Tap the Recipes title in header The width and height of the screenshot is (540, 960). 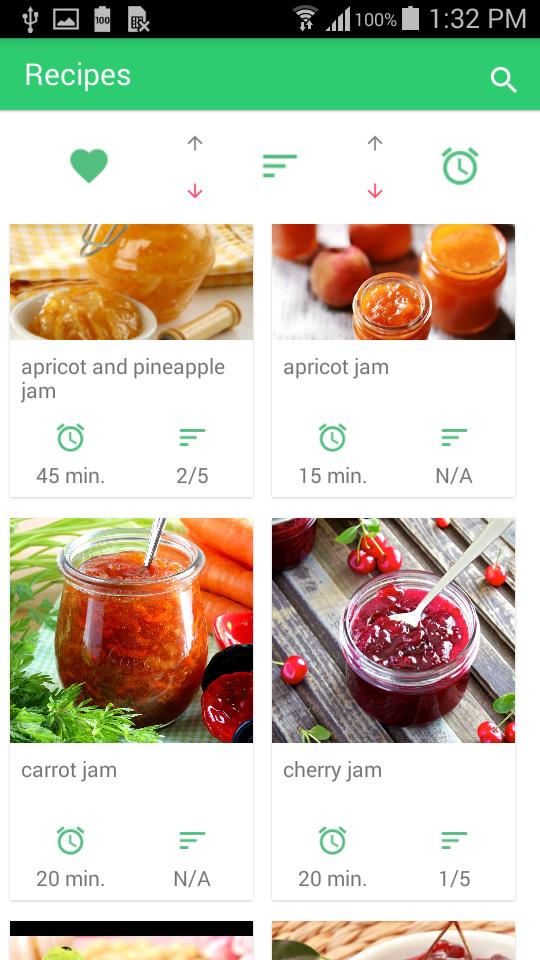pyautogui.click(x=78, y=75)
